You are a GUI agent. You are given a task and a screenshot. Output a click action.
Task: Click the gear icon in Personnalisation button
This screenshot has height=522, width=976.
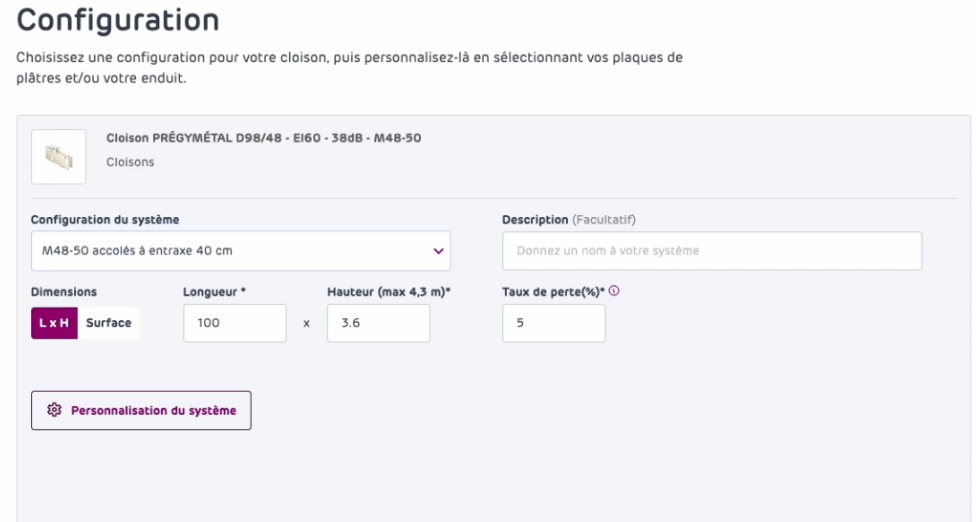pos(55,410)
